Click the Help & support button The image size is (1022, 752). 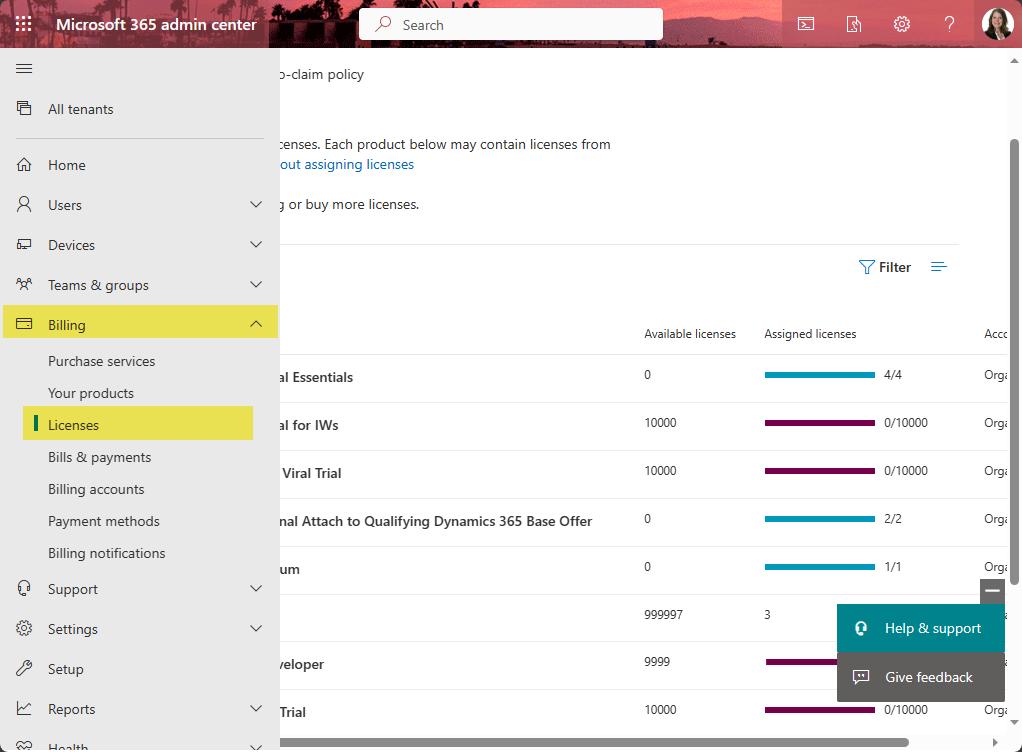coord(920,628)
